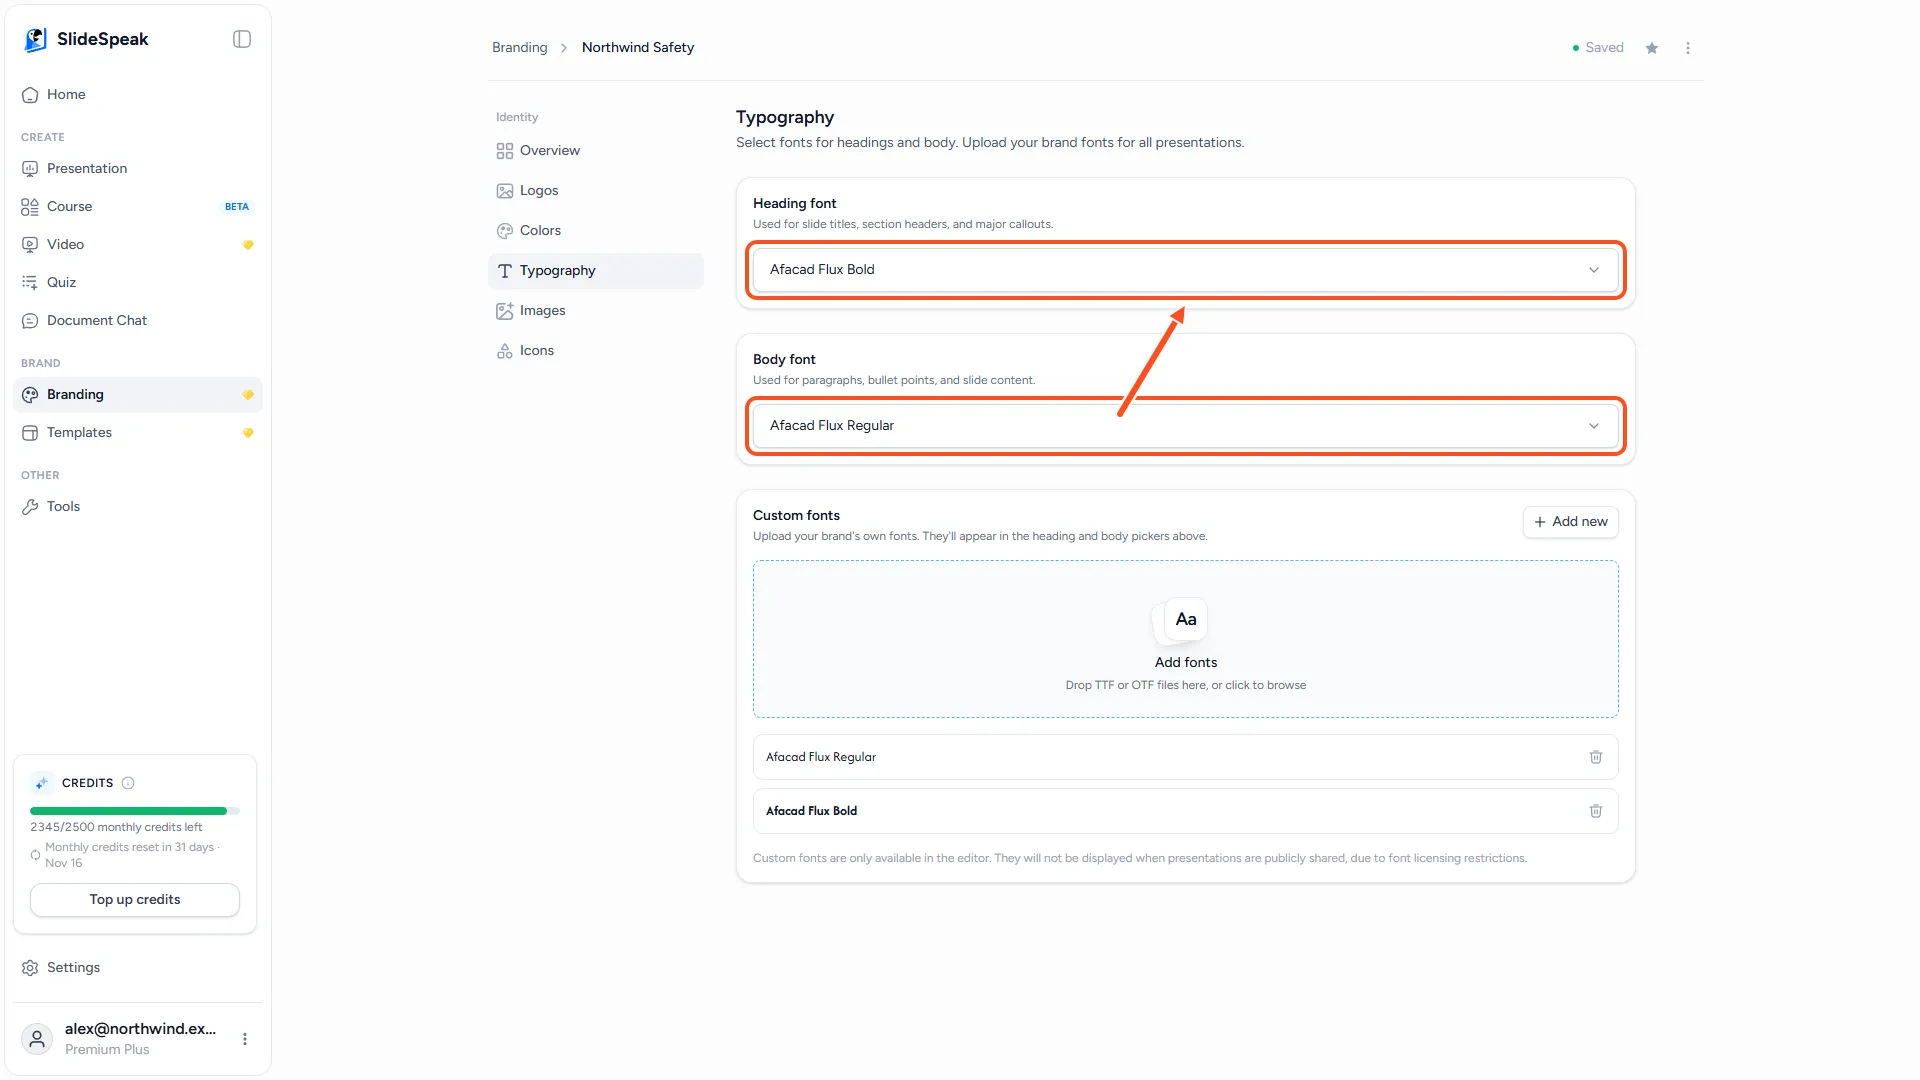Screen dimensions: 1920x1080
Task: Open the top-right more options menu
Action: click(x=1688, y=48)
